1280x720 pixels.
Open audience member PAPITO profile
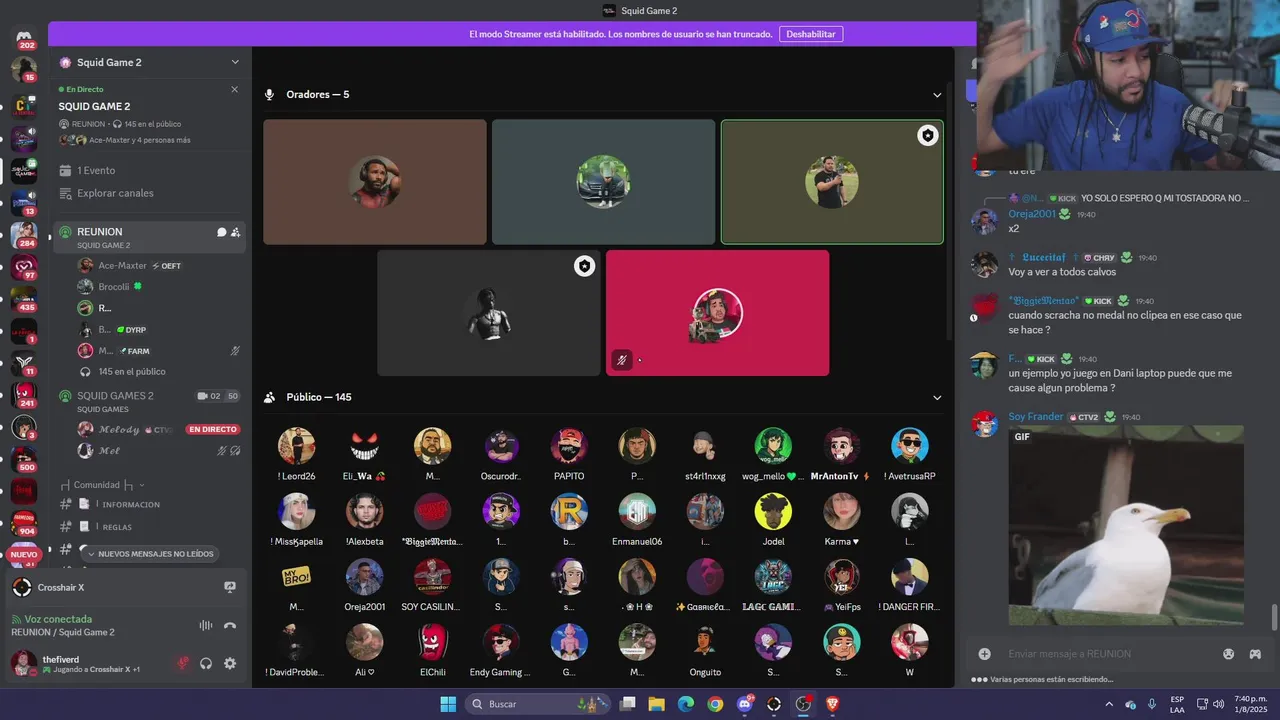tap(569, 454)
